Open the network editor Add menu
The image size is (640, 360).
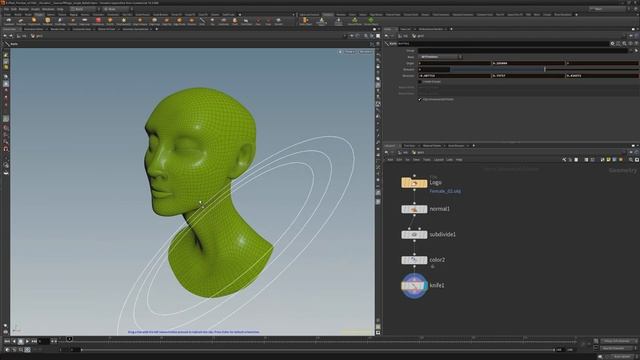[x=390, y=160]
